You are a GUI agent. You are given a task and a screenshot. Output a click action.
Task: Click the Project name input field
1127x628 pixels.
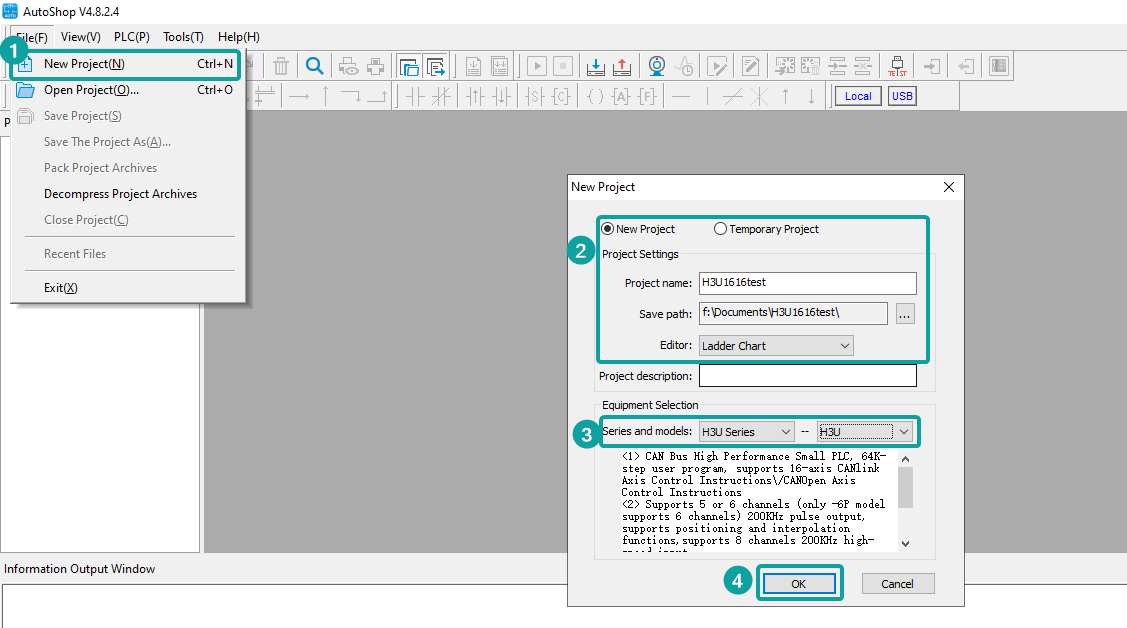[808, 283]
